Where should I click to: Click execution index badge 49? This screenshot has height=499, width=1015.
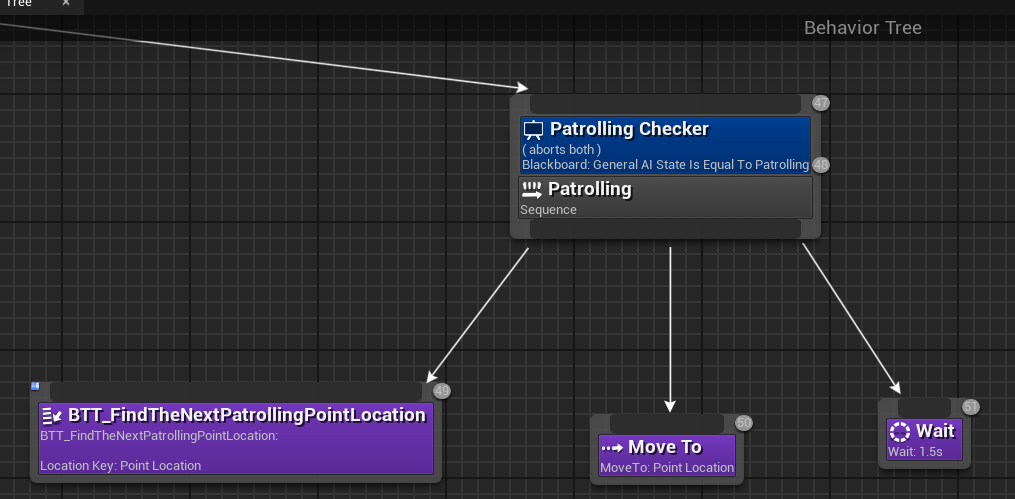(441, 391)
